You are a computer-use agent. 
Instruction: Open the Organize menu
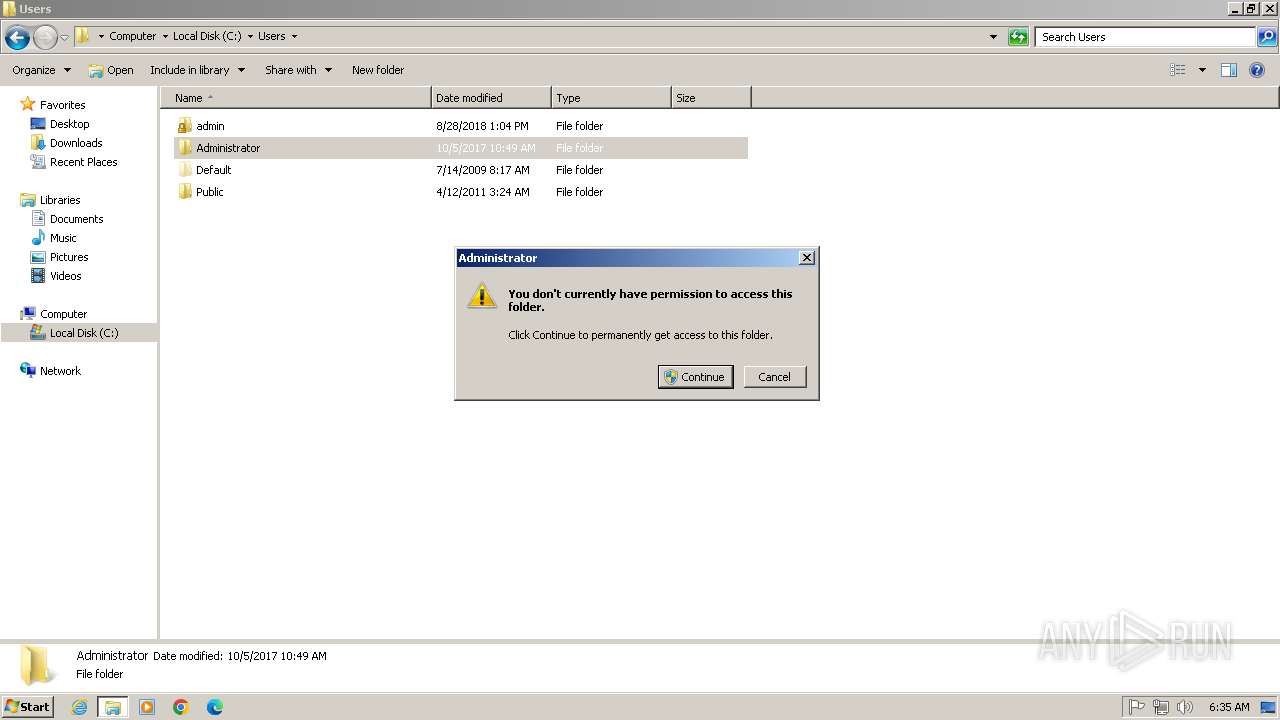click(42, 70)
